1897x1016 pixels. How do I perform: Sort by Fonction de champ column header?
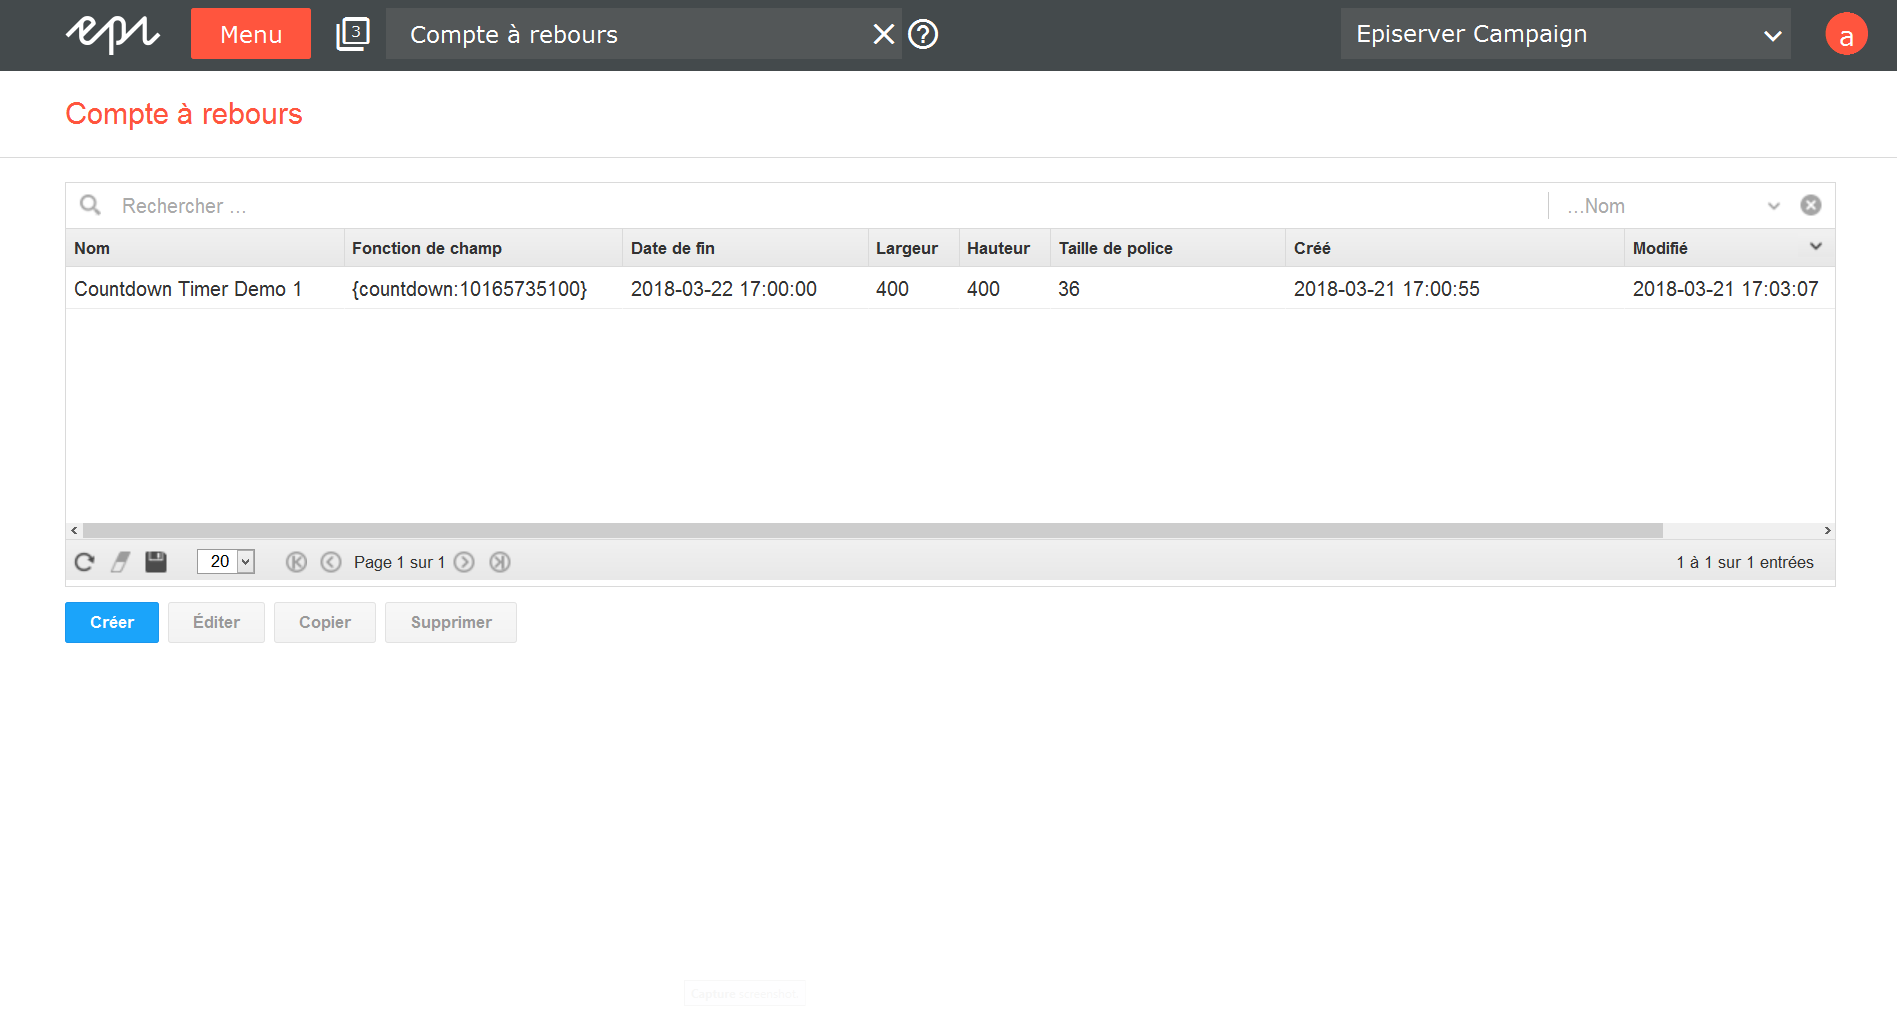[x=483, y=248]
